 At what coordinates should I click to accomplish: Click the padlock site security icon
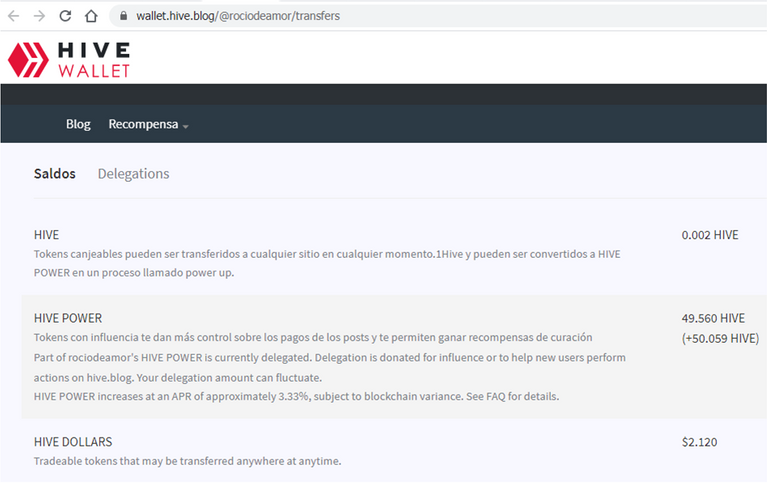[123, 16]
